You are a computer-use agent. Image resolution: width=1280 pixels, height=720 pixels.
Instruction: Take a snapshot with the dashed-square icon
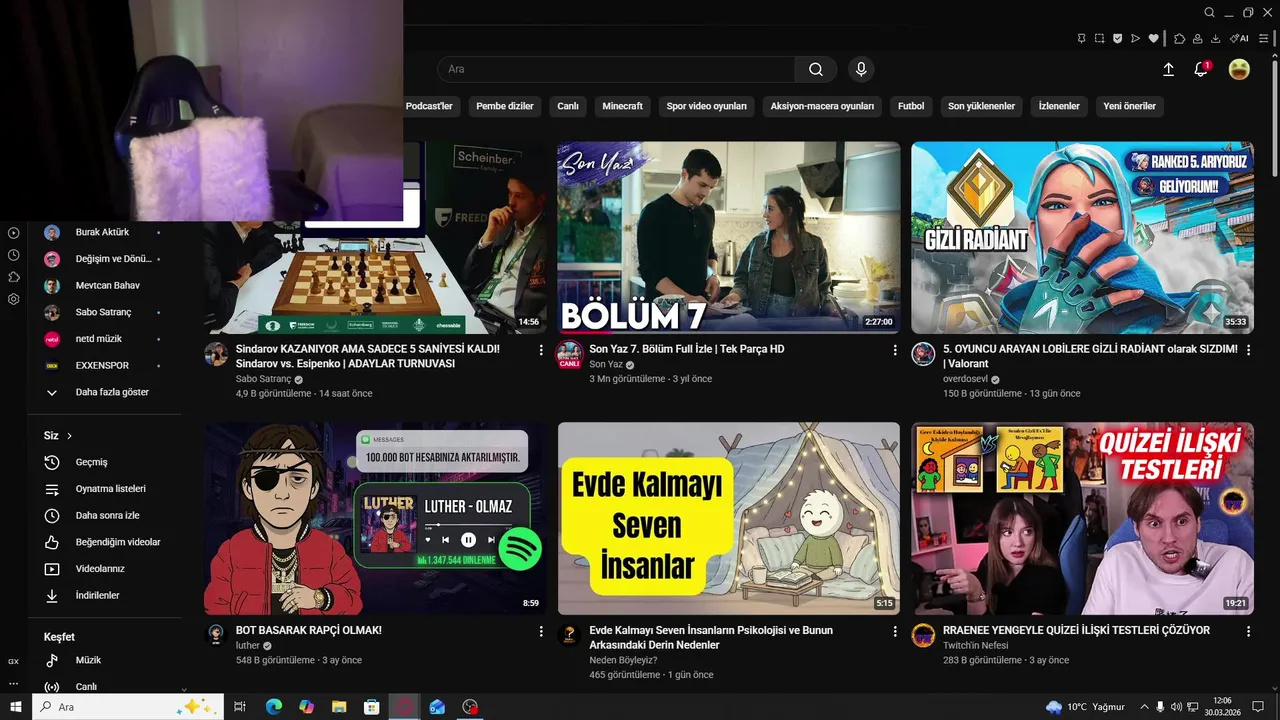tap(1099, 39)
